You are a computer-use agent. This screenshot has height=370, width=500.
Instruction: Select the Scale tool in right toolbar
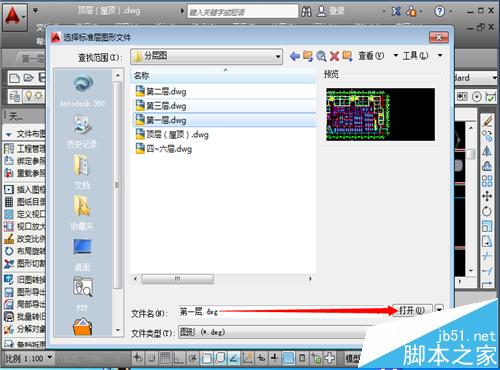pyautogui.click(x=487, y=226)
